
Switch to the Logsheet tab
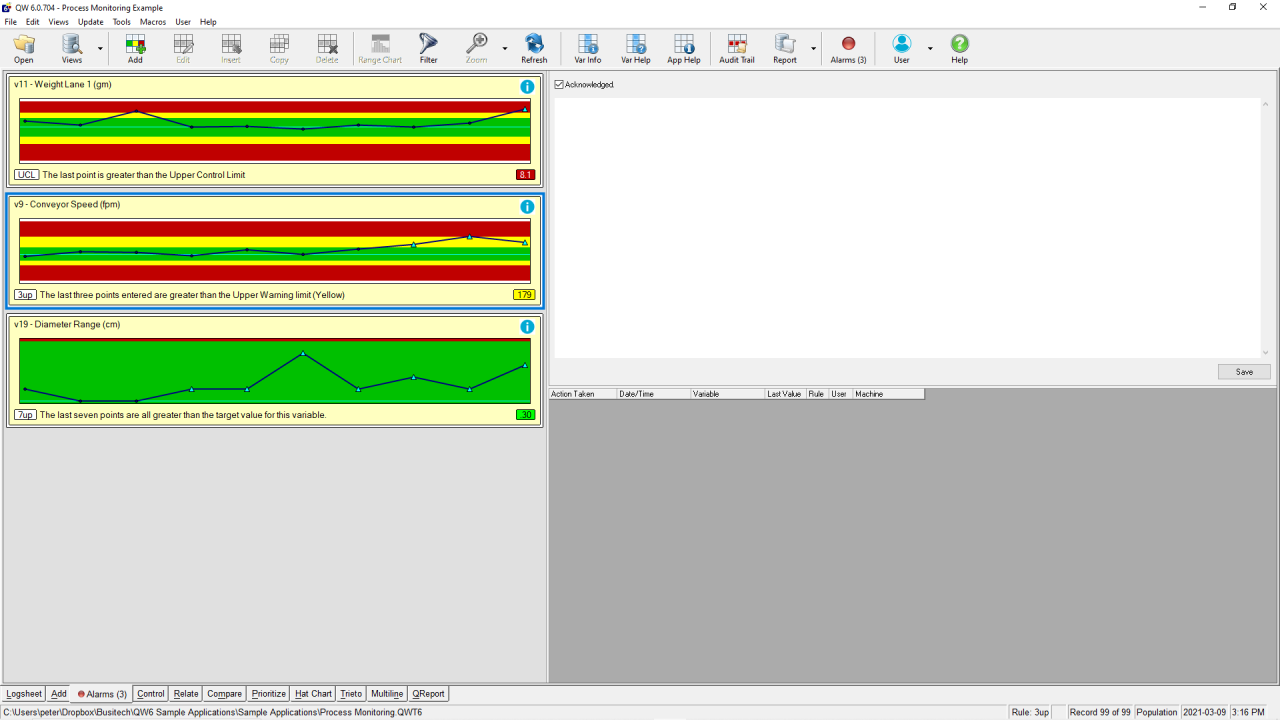tap(25, 694)
